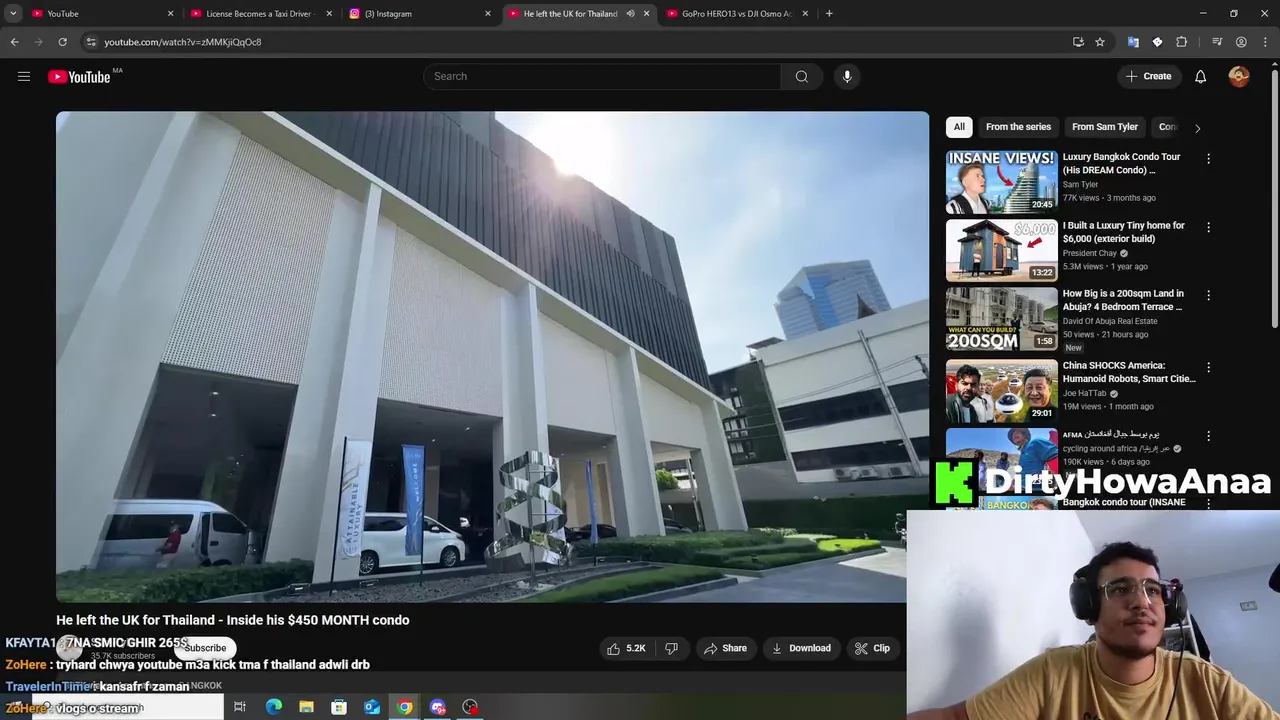The height and width of the screenshot is (720, 1280).
Task: Clip the video
Action: [872, 648]
